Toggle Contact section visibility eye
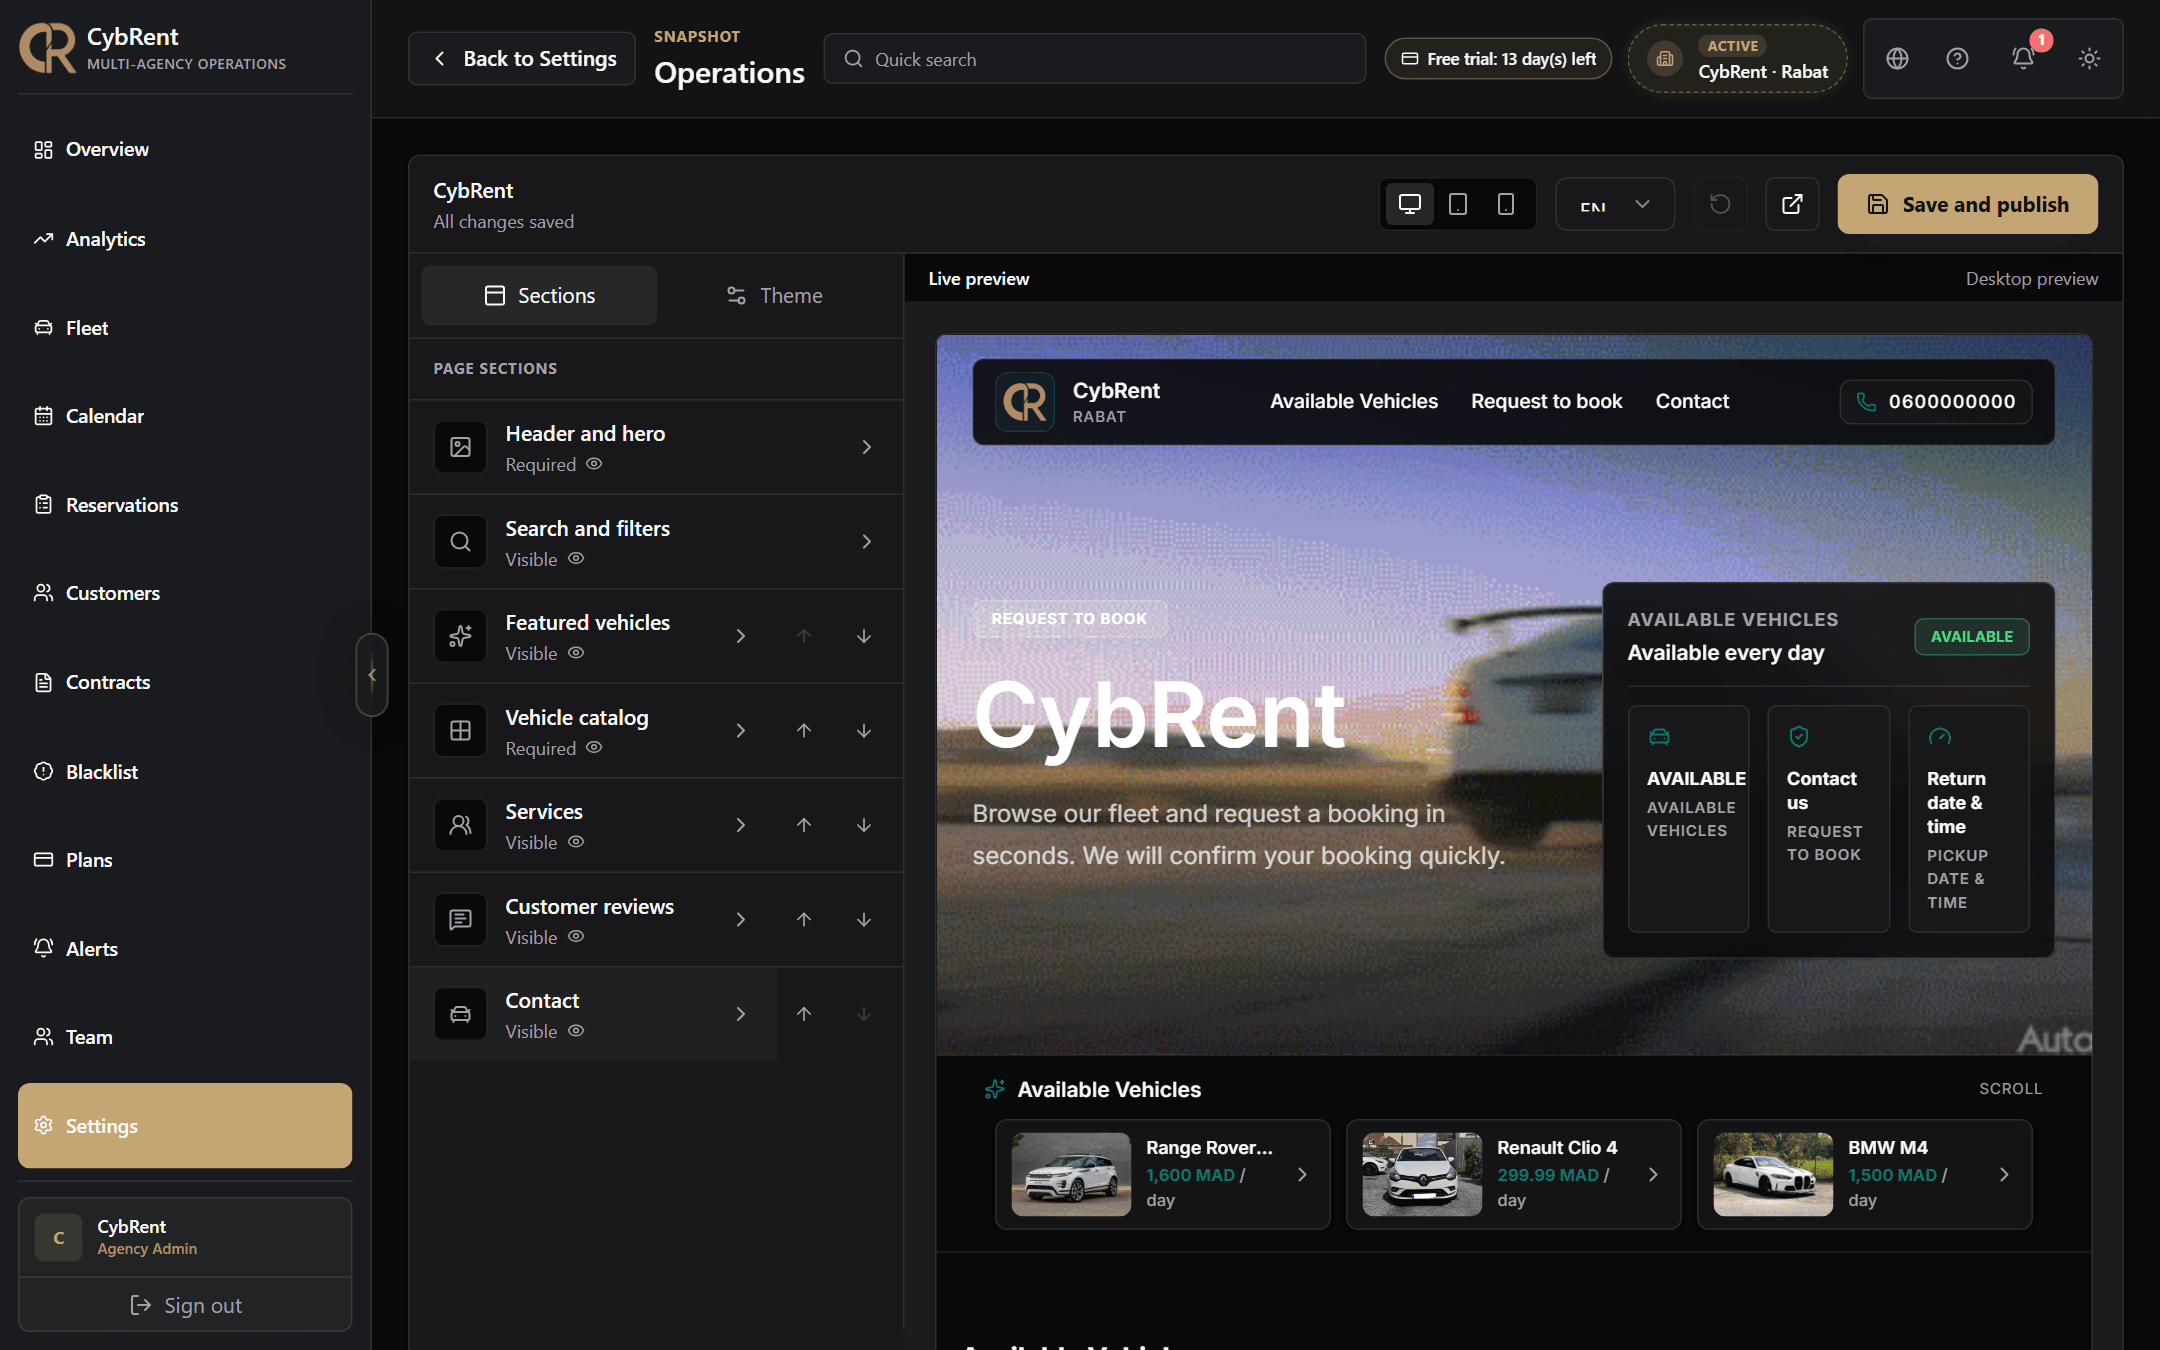Screen dimensions: 2160x1350 click(x=576, y=1031)
